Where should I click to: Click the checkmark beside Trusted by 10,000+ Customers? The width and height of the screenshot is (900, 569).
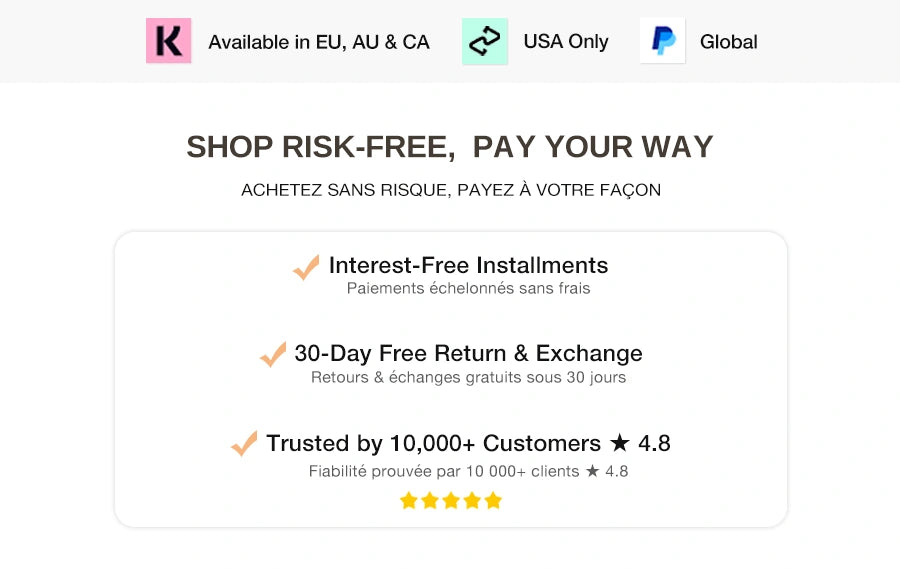click(x=244, y=444)
